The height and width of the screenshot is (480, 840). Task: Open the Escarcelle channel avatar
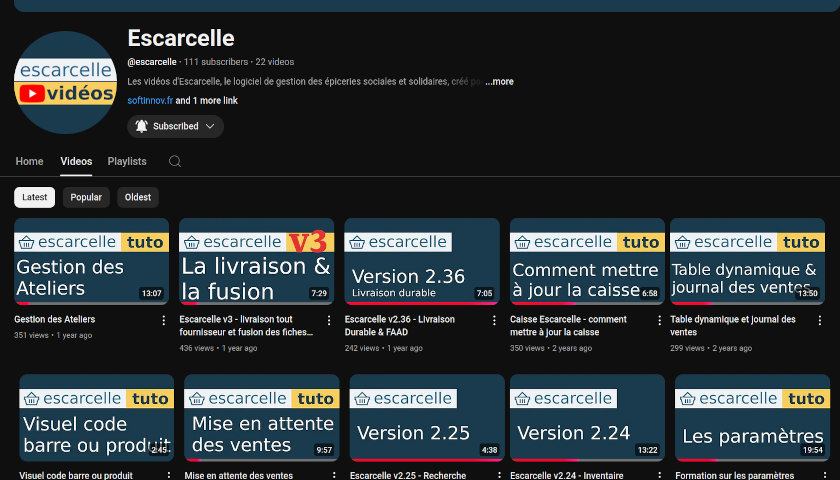coord(66,82)
